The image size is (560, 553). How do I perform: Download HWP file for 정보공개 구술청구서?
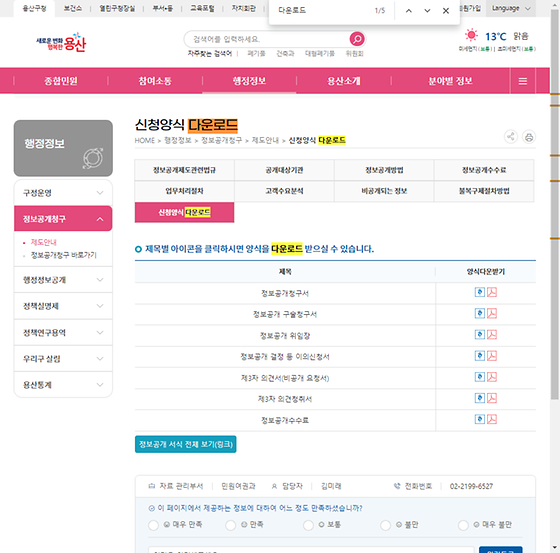click(480, 313)
